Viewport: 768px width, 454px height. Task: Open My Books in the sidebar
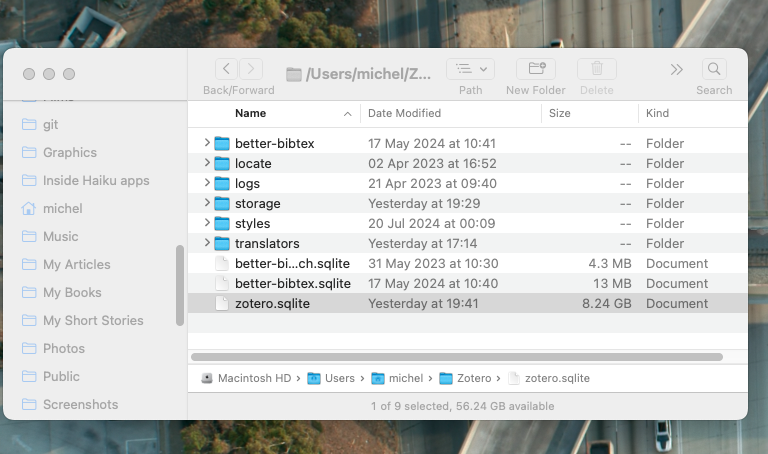click(x=72, y=292)
